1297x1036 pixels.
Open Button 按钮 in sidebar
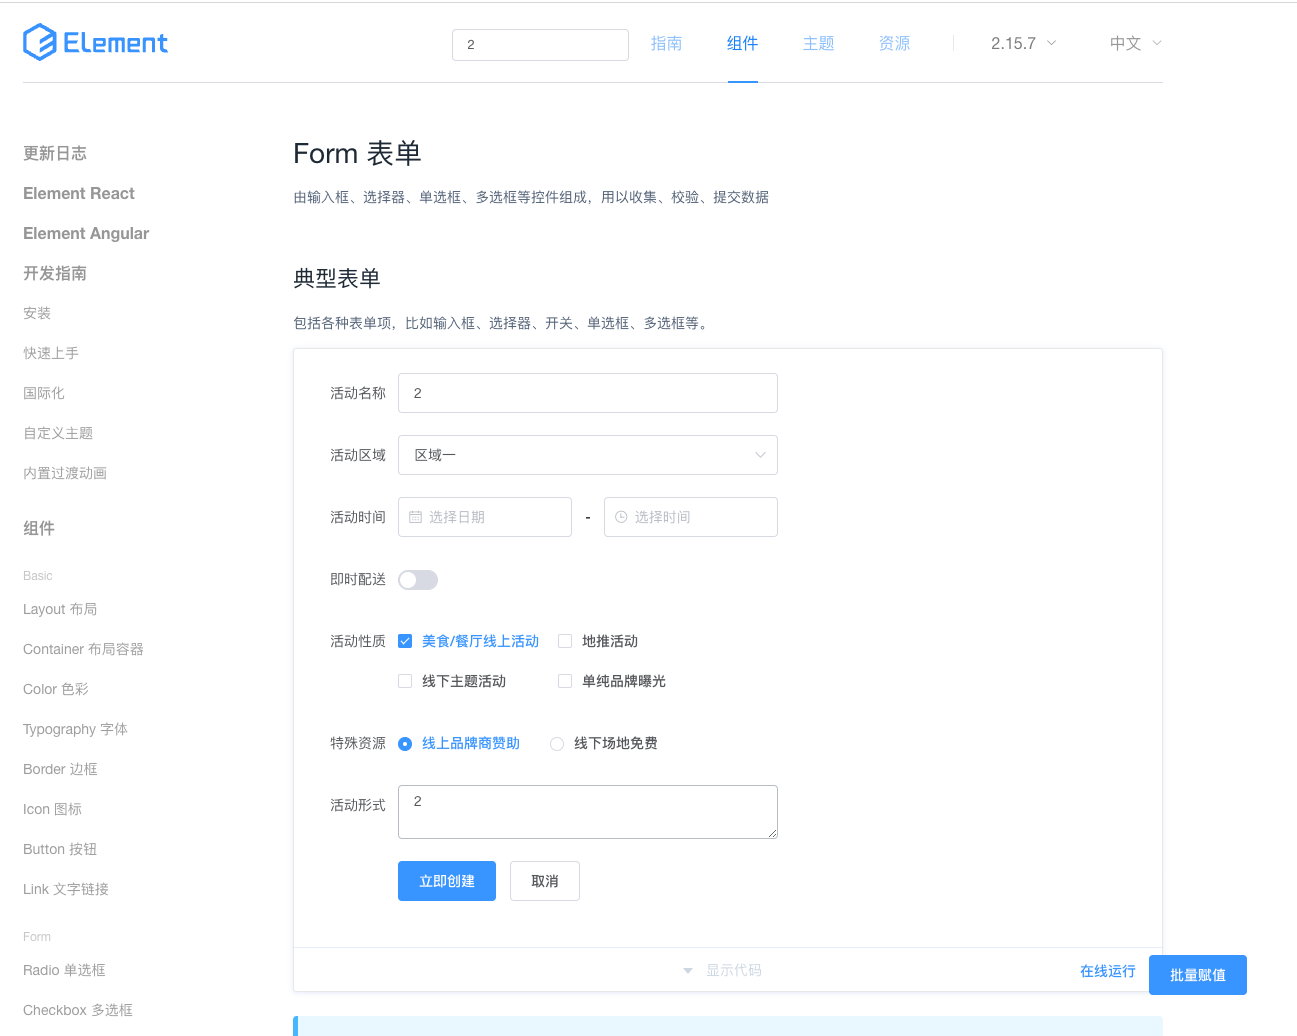(60, 849)
